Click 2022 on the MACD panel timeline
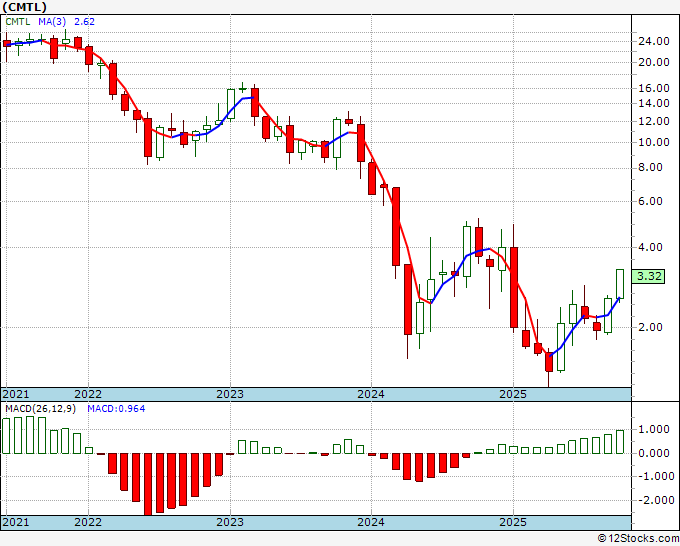This screenshot has height=546, width=680. coord(88,522)
